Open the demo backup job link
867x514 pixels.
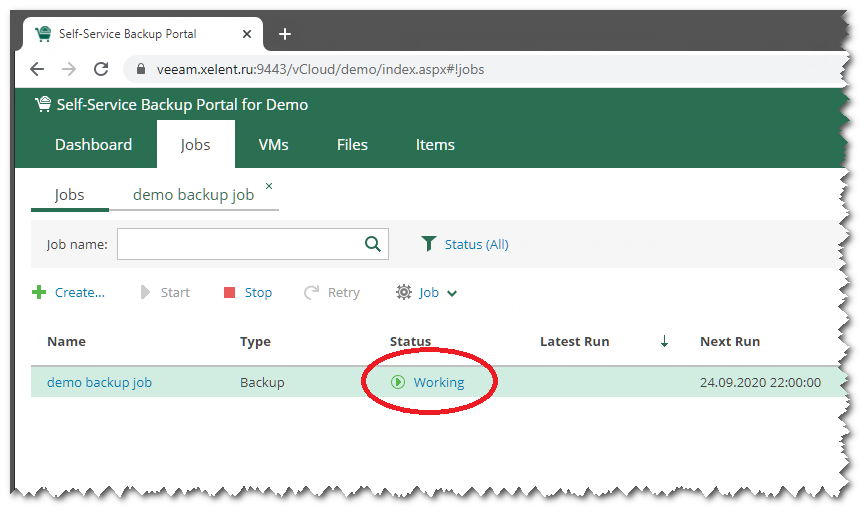(x=100, y=382)
